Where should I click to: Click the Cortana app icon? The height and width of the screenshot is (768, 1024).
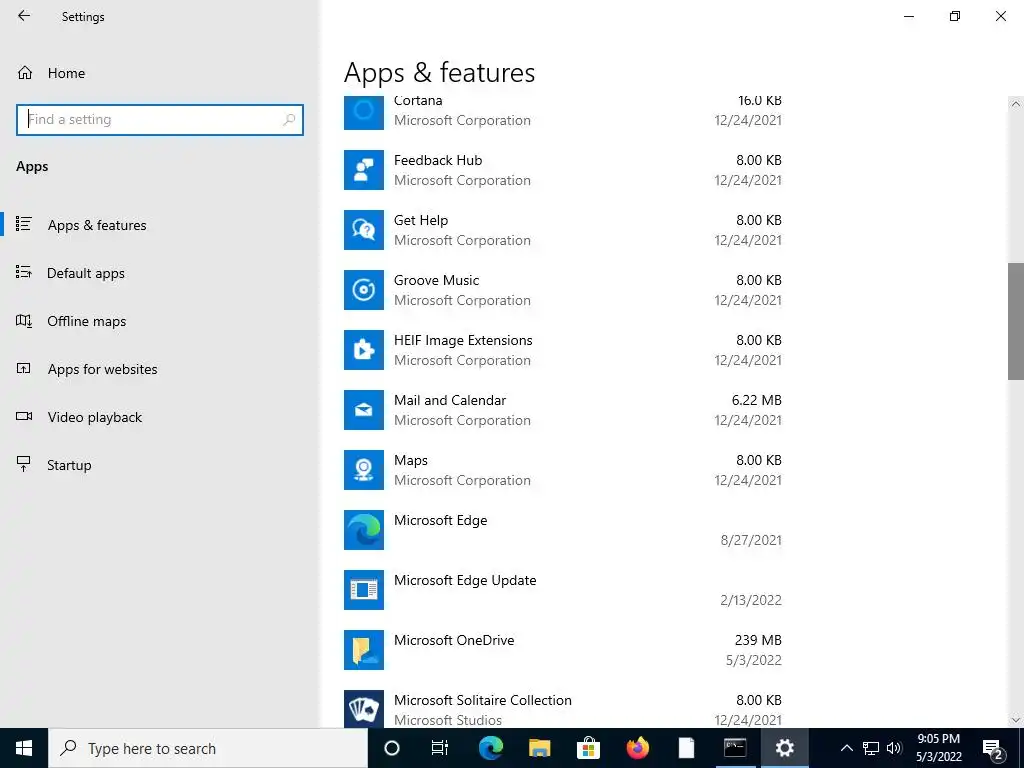(x=364, y=113)
